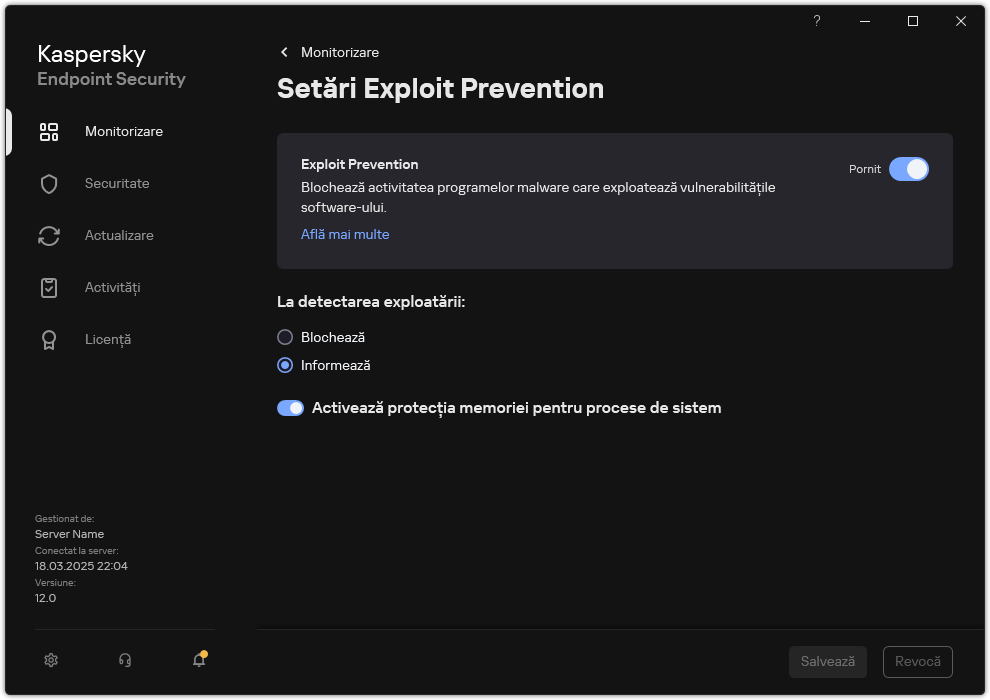Click the Pornit status label
This screenshot has width=990, height=700.
coord(864,169)
